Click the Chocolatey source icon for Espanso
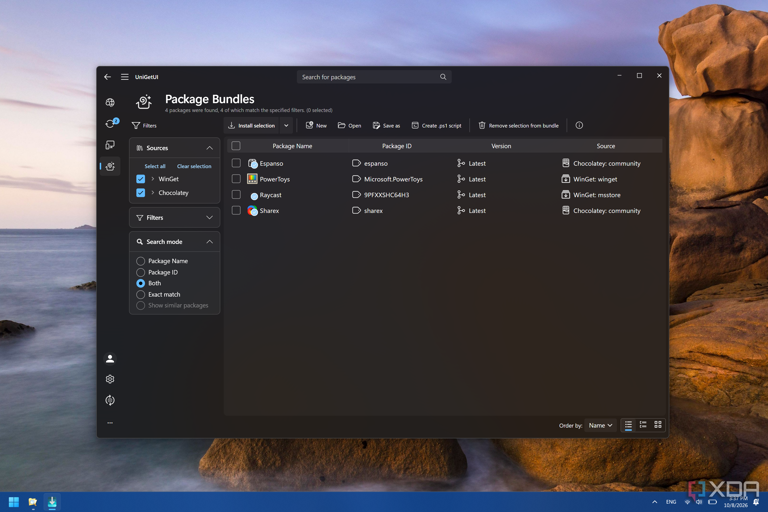The height and width of the screenshot is (512, 768). tap(566, 163)
